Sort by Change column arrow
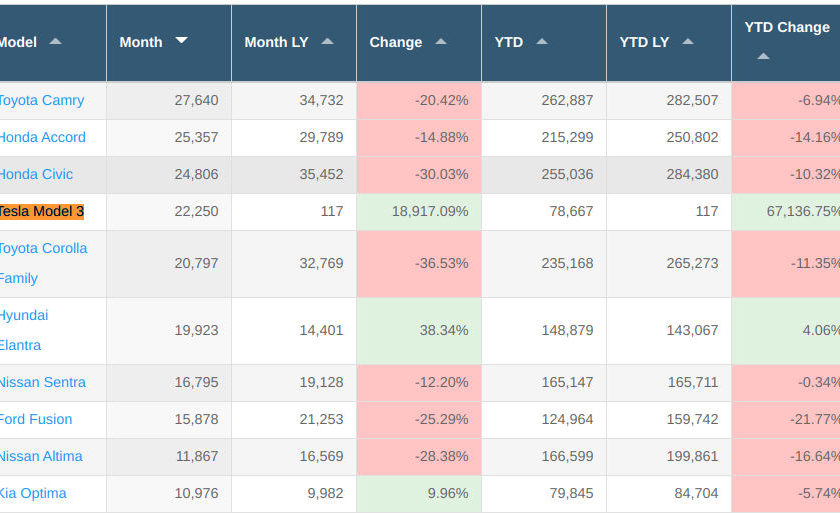Image resolution: width=840 pixels, height=513 pixels. pos(441,41)
